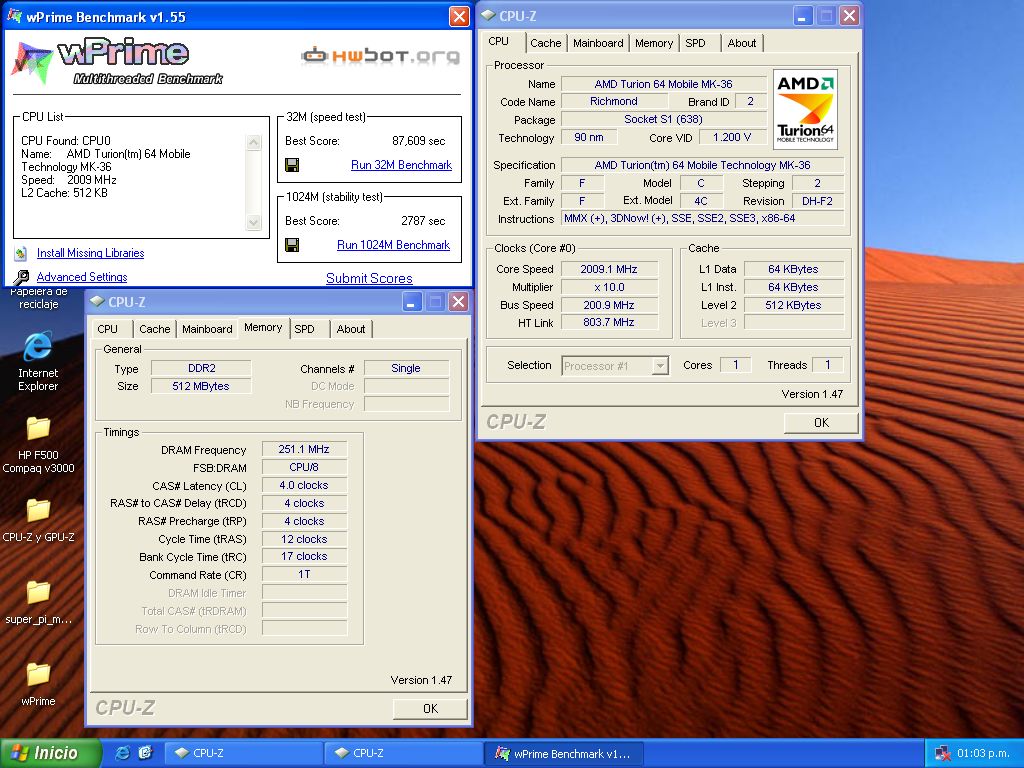Click the Level 2 512 KBytes cache field
The image size is (1024, 768).
[x=793, y=305]
